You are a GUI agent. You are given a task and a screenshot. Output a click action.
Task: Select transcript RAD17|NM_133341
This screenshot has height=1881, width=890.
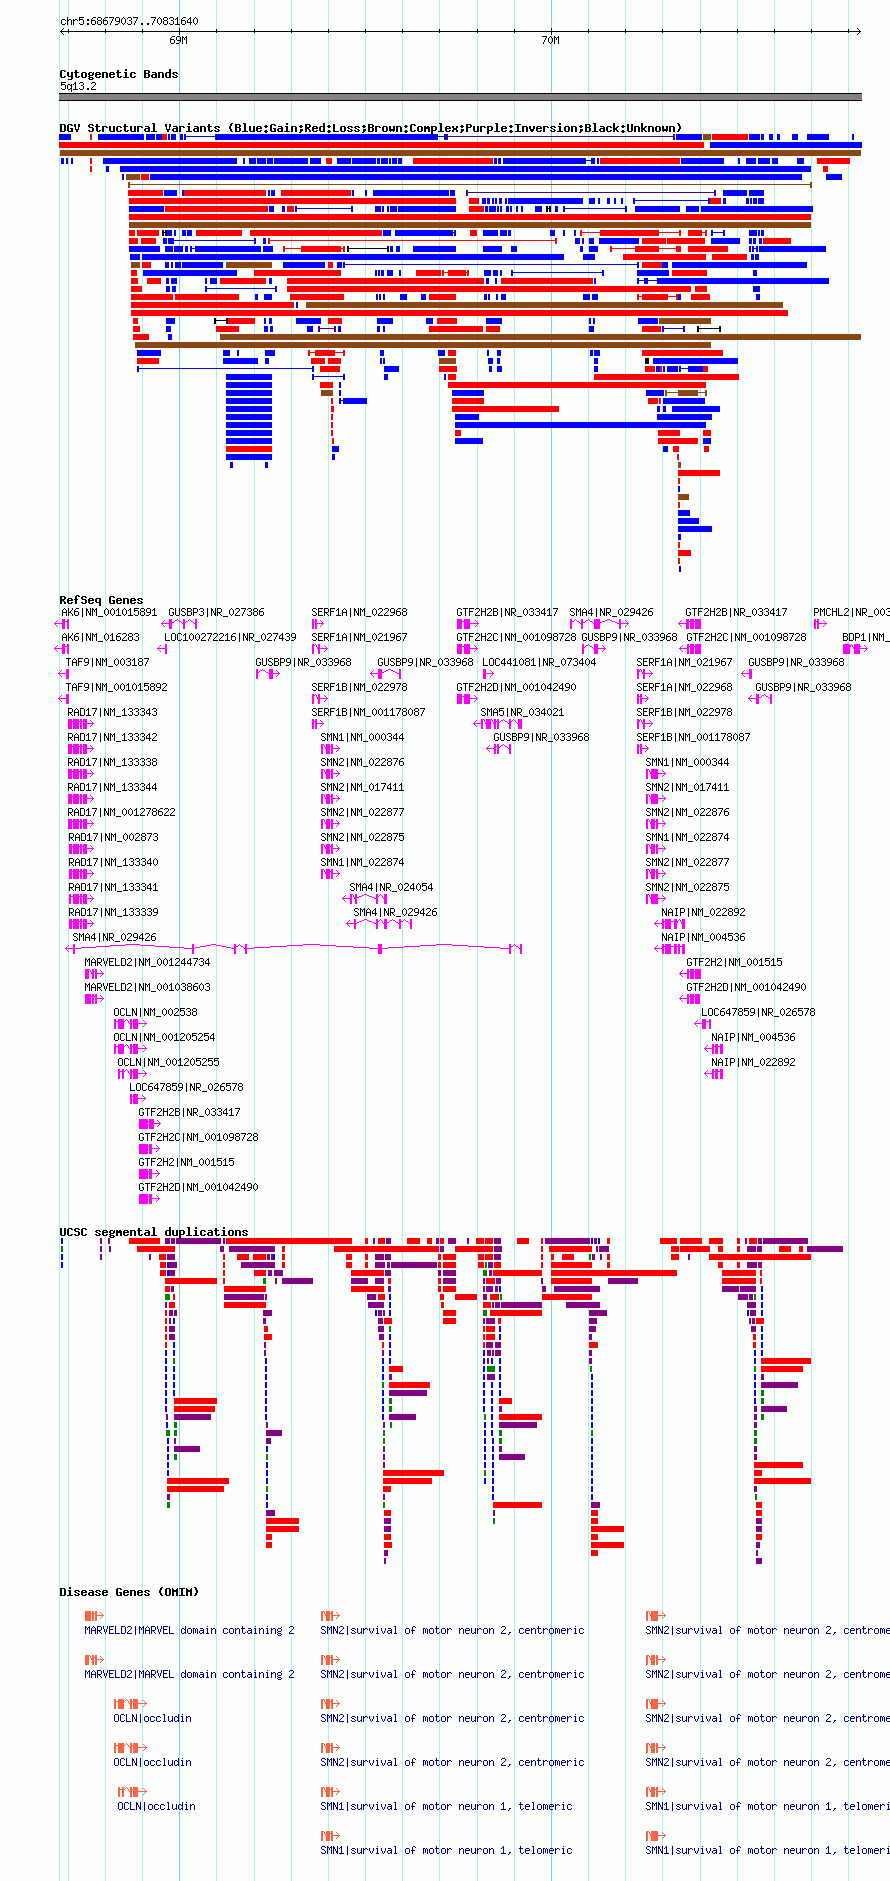point(113,887)
